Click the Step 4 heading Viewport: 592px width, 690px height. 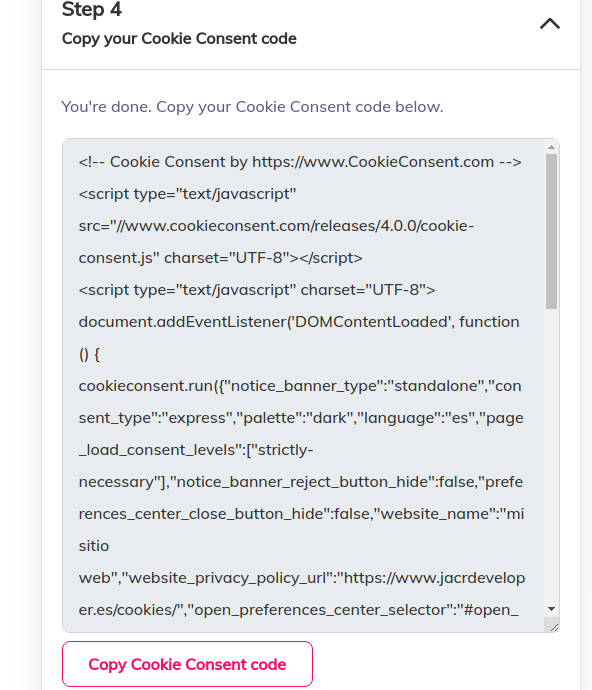92,10
